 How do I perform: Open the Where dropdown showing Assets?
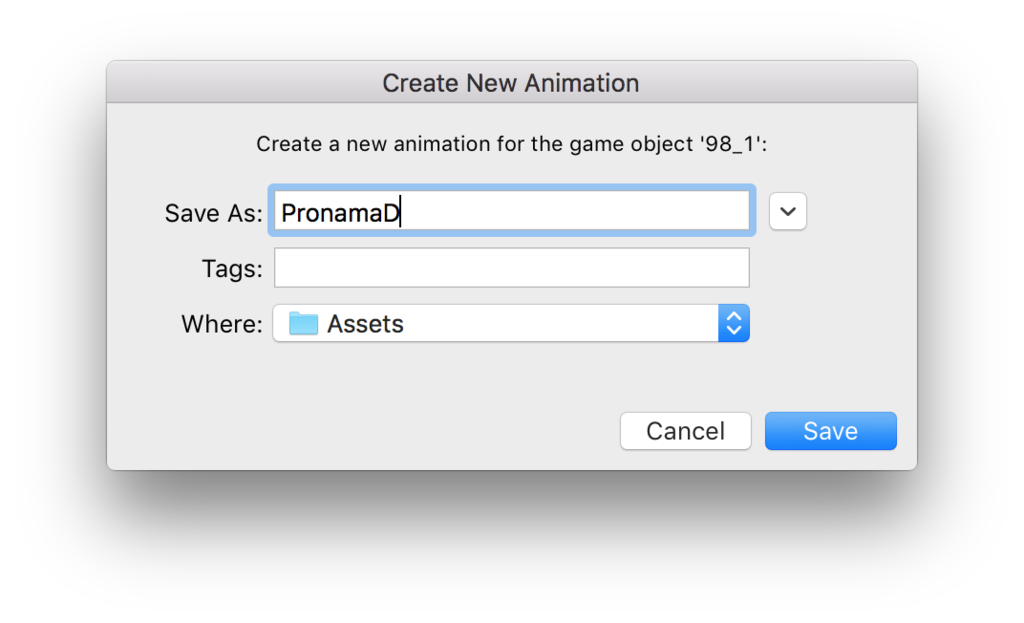pos(511,323)
